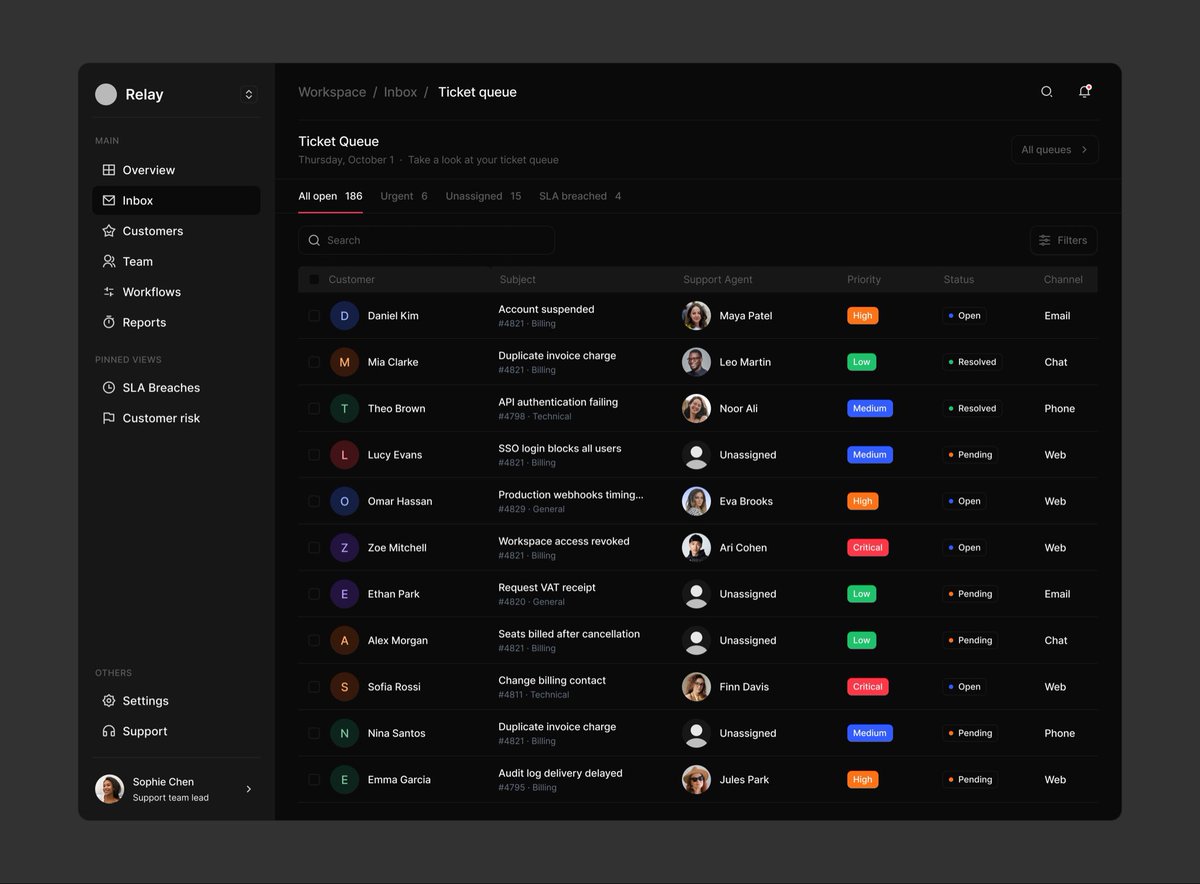Expand the Sophie Chen account chevron
Screen dimensions: 1200x884
(x=249, y=789)
